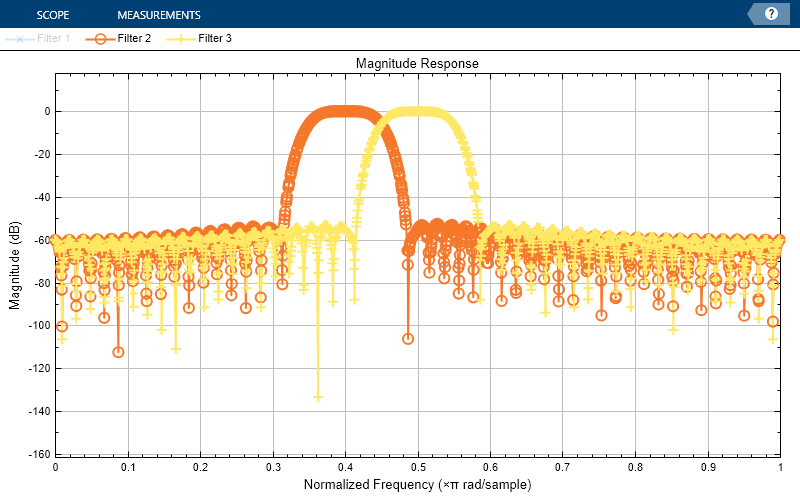Click the x-axis tick label 0.3
Viewport: 800px width, 500px height.
coord(273,467)
